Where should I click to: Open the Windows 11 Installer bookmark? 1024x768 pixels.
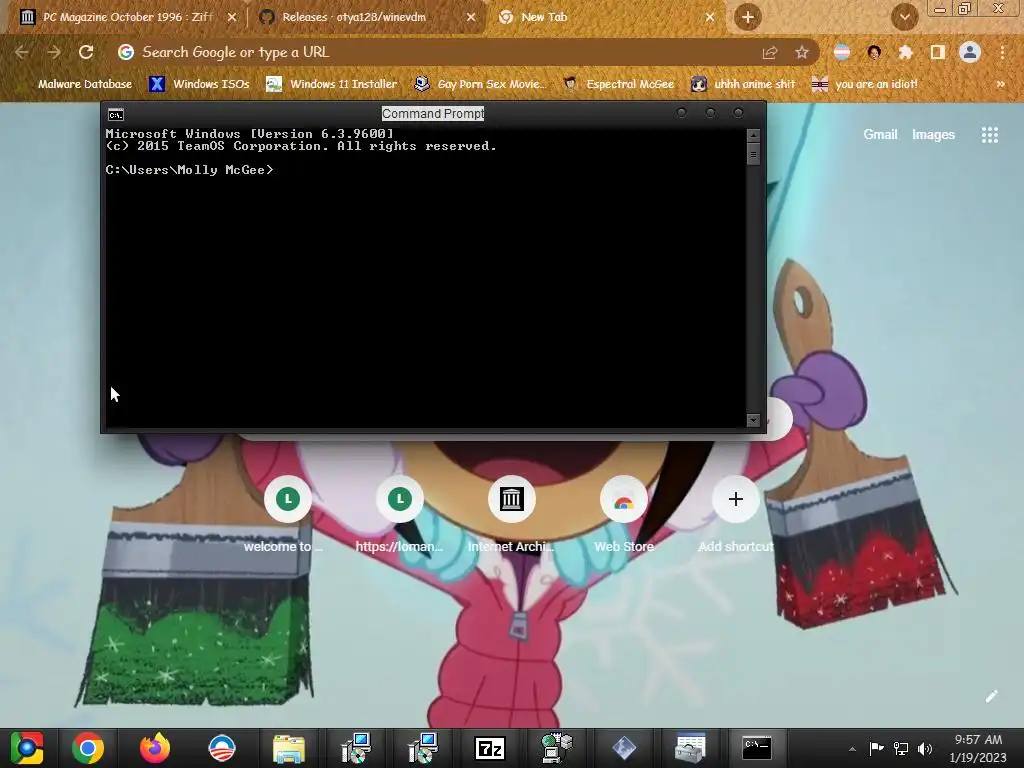332,84
